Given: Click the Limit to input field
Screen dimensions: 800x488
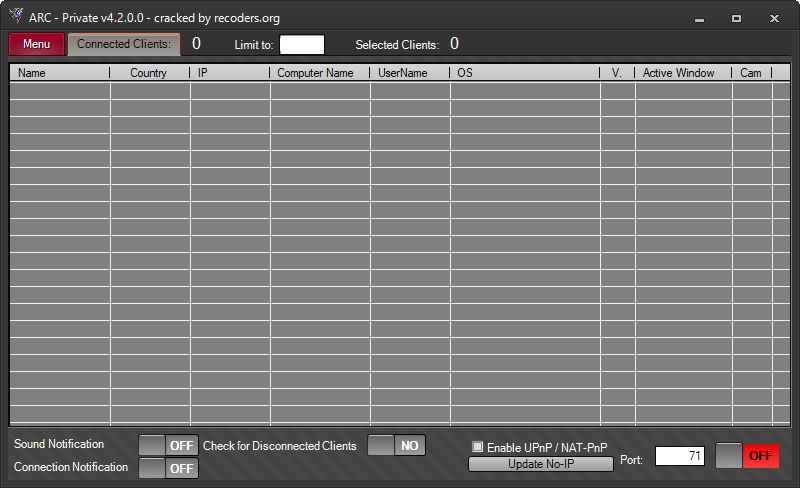Looking at the screenshot, I should (x=302, y=44).
